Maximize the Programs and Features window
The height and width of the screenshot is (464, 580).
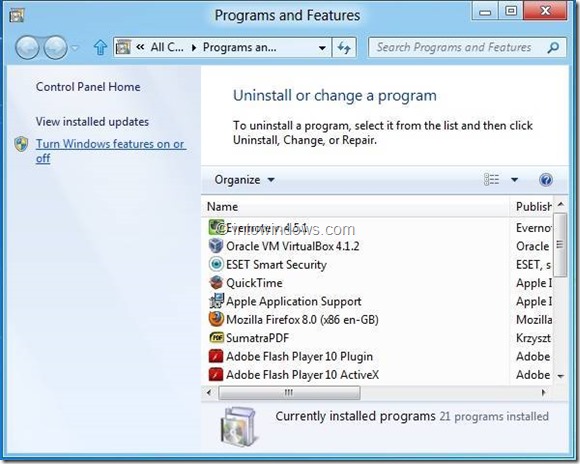click(510, 11)
